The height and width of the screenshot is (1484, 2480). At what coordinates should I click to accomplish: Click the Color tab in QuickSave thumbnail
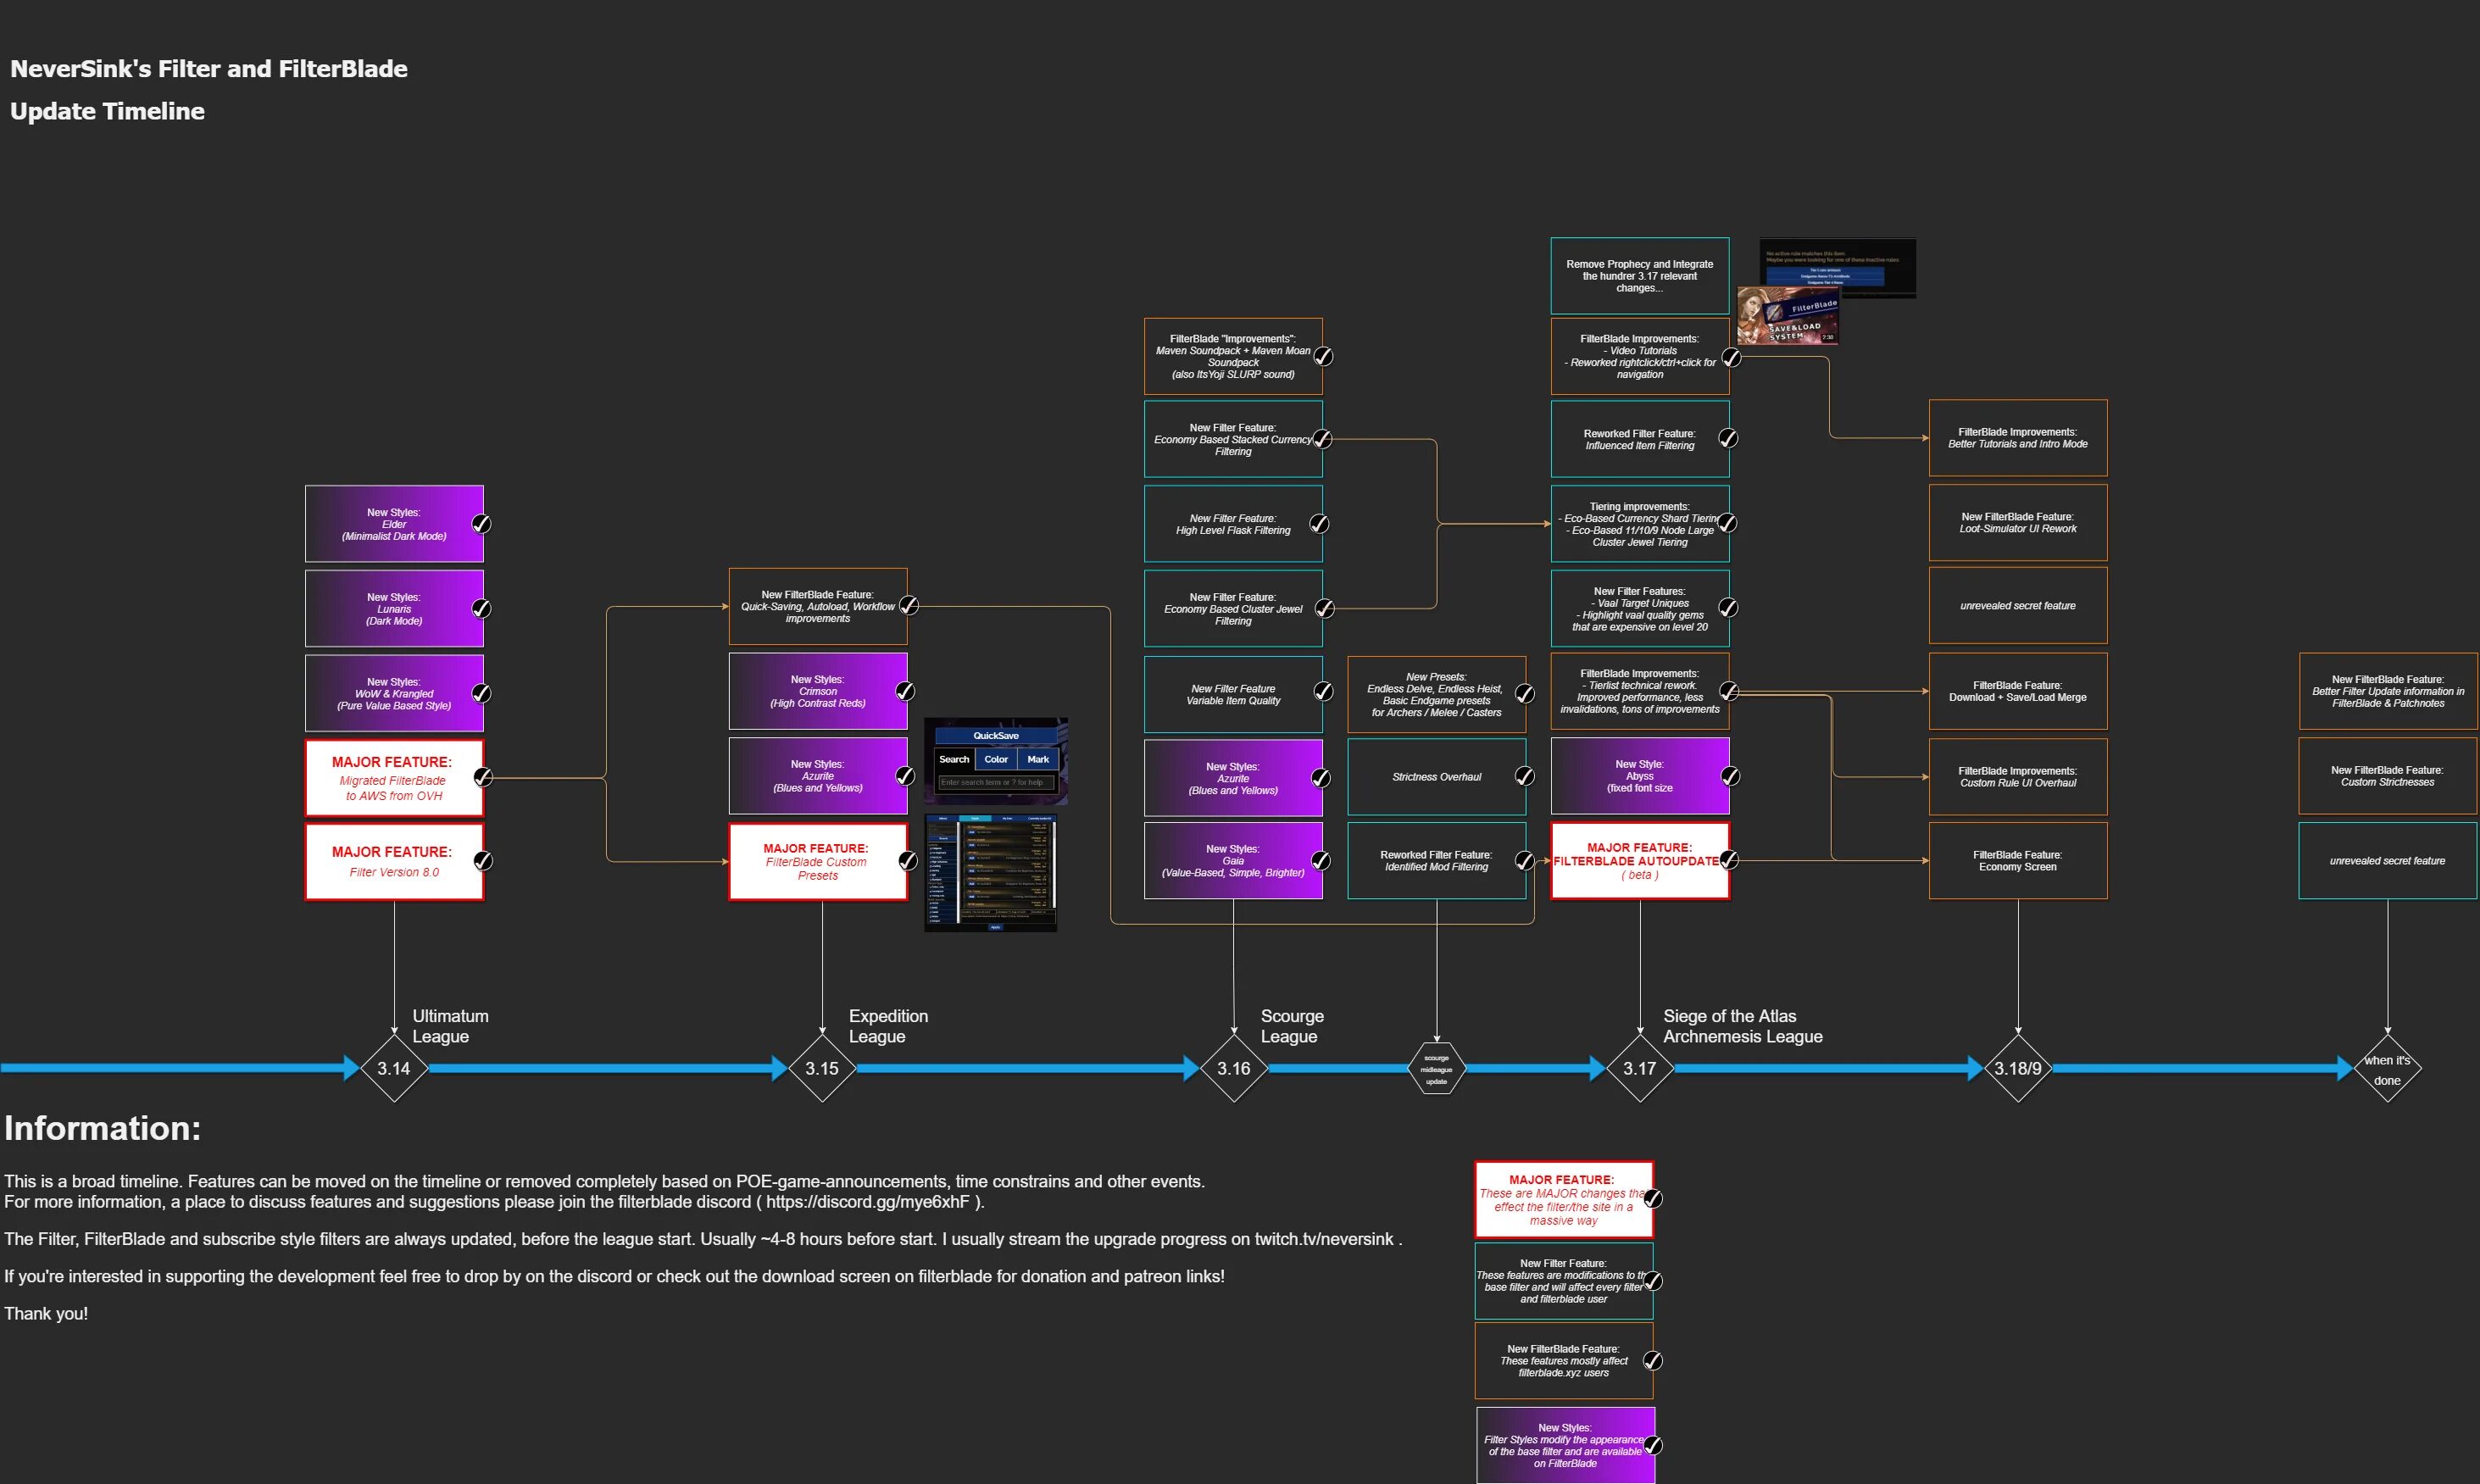tap(996, 759)
